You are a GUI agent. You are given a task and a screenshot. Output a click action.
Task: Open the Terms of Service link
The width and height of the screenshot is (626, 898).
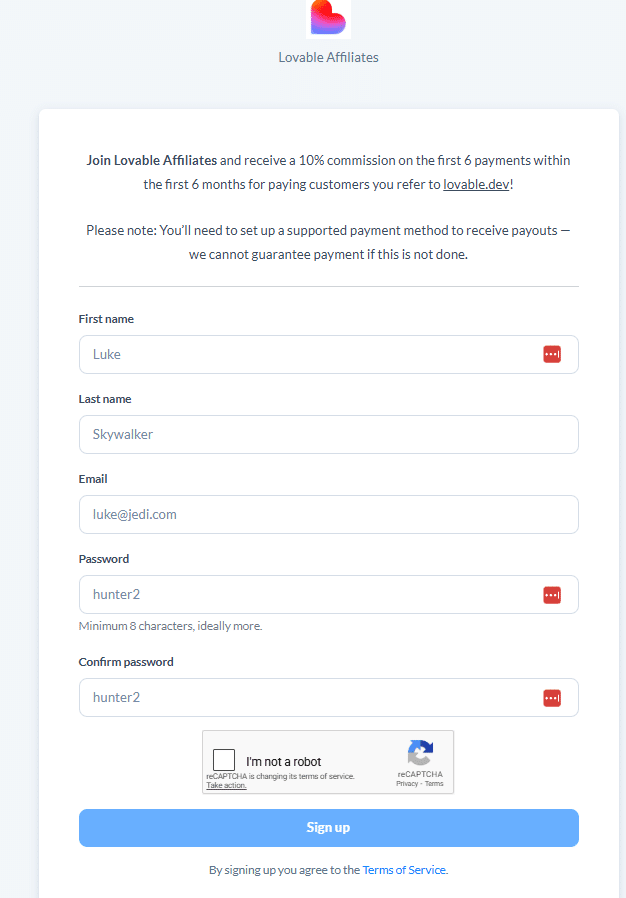pyautogui.click(x=404, y=870)
